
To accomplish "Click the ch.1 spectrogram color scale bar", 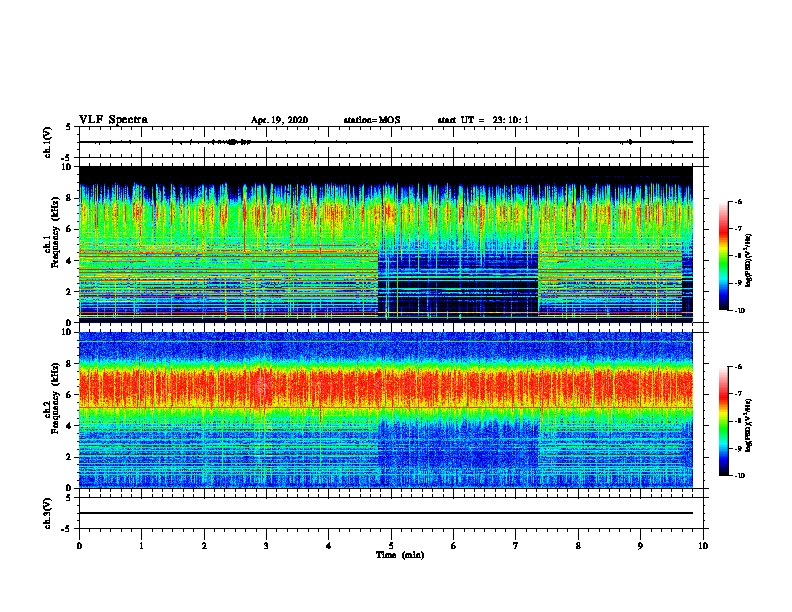I will coord(723,256).
